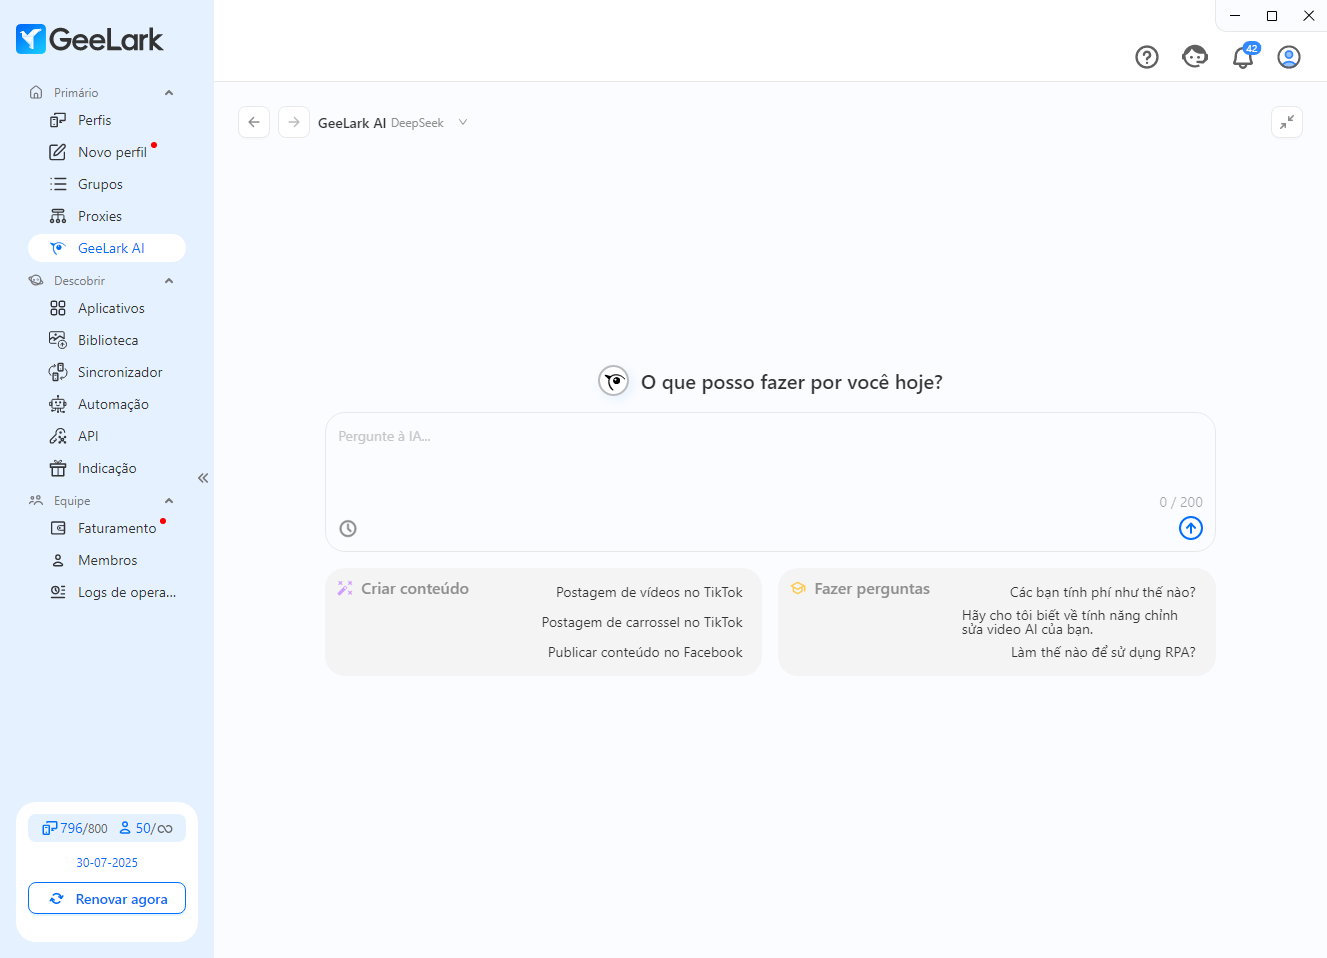Image resolution: width=1327 pixels, height=958 pixels.
Task: Open chat history clock icon
Action: click(348, 528)
